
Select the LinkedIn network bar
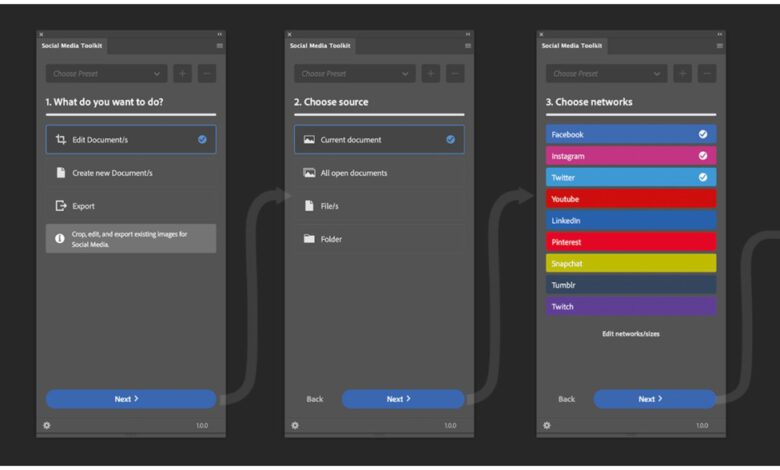[631, 220]
